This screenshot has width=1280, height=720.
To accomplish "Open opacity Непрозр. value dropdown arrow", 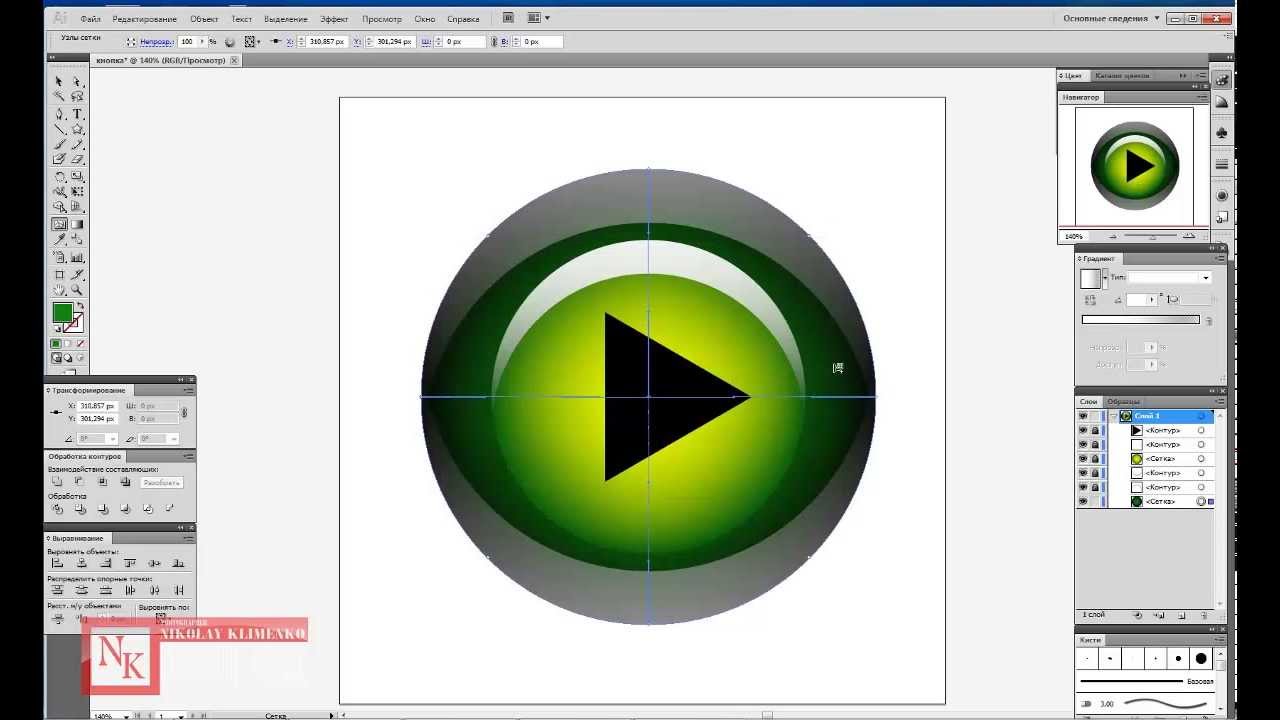I will pyautogui.click(x=202, y=42).
